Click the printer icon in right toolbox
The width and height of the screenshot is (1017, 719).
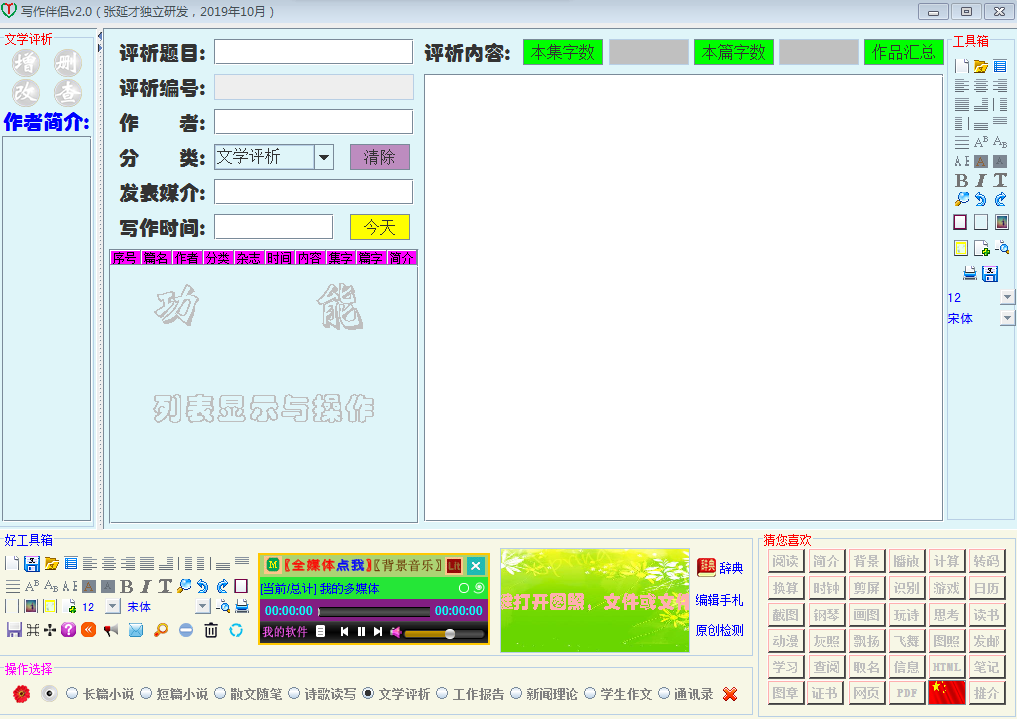click(969, 273)
